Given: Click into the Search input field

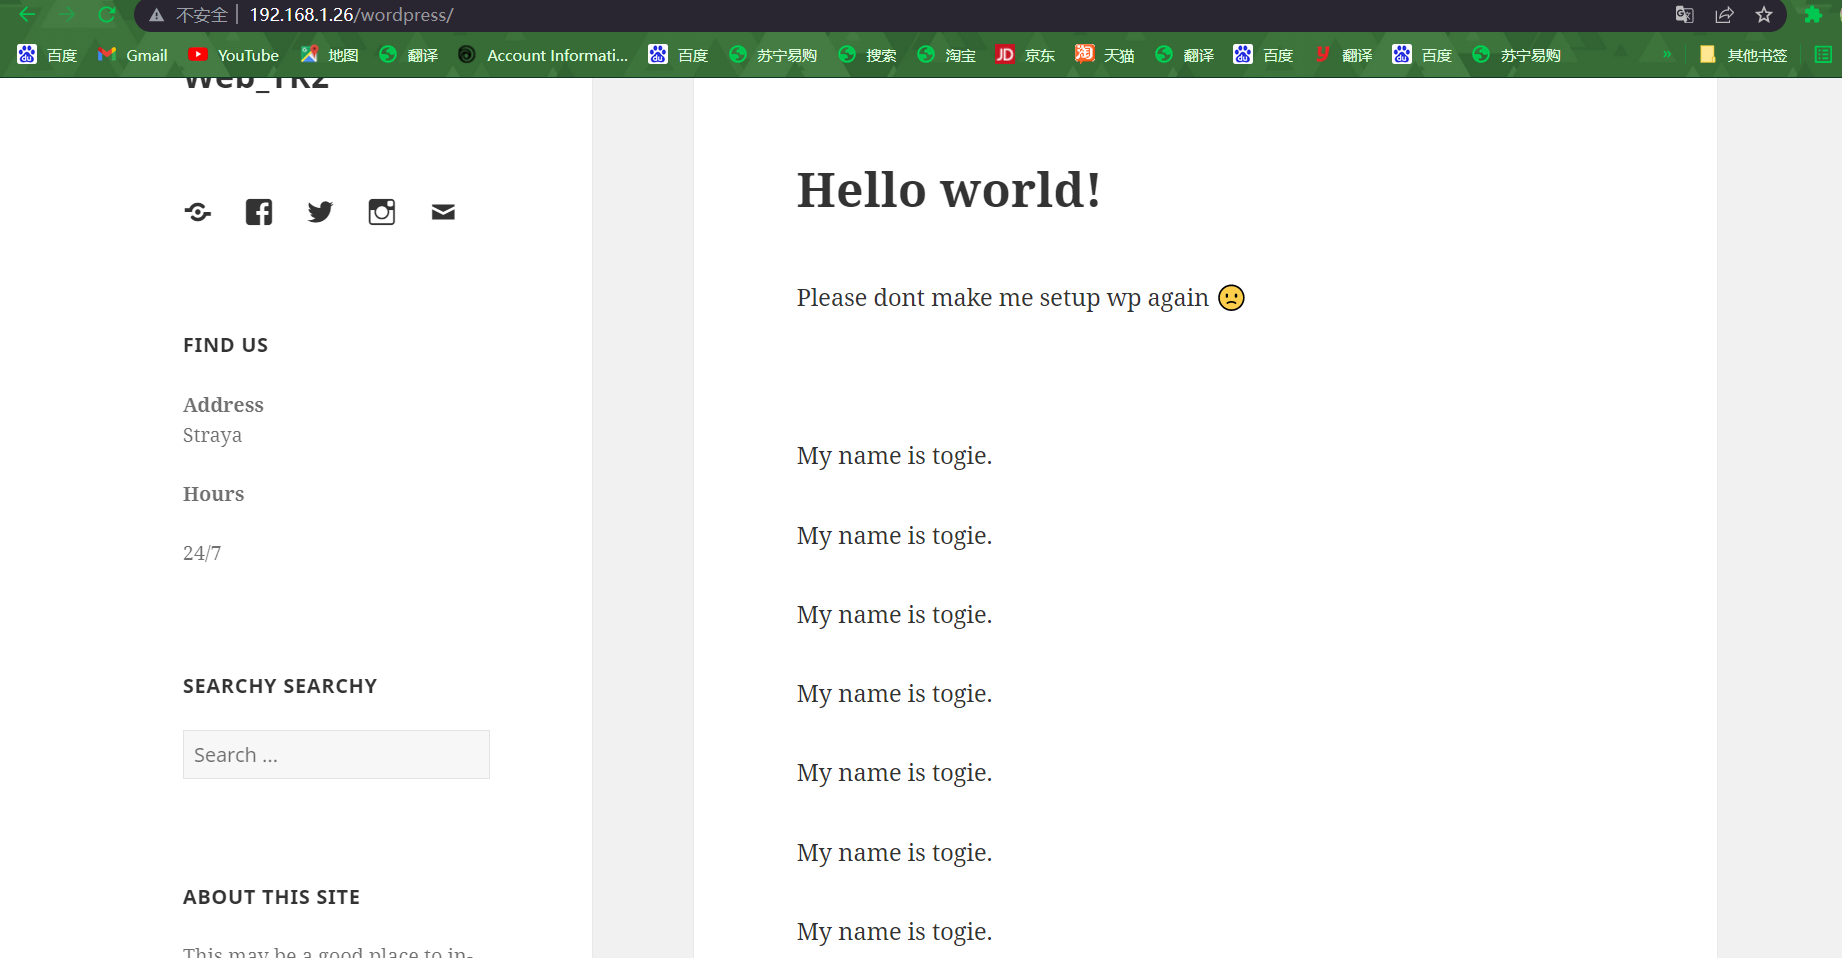Looking at the screenshot, I should [x=336, y=755].
